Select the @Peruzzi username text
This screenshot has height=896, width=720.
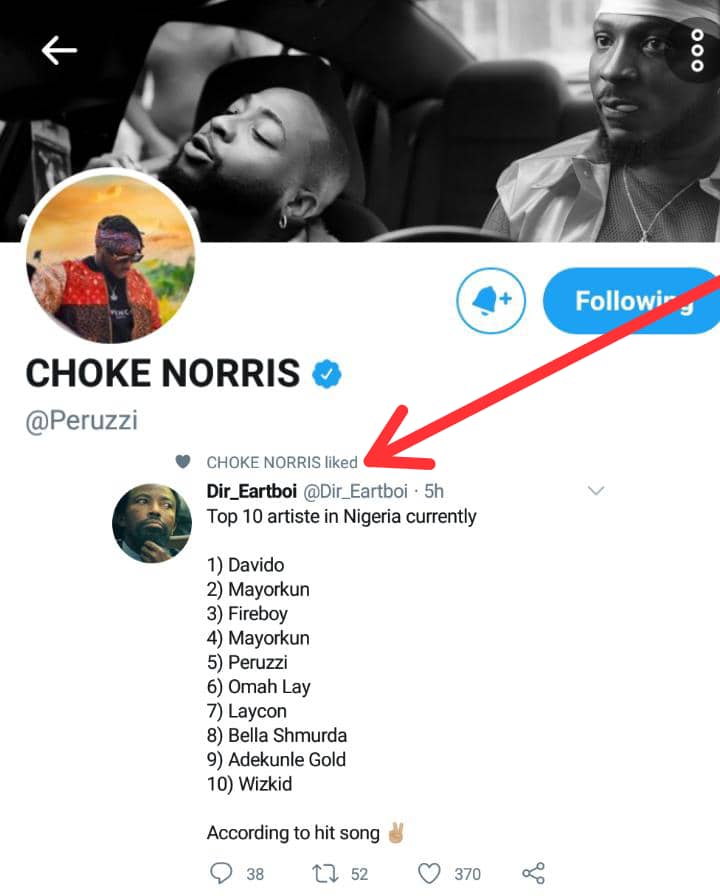(81, 421)
